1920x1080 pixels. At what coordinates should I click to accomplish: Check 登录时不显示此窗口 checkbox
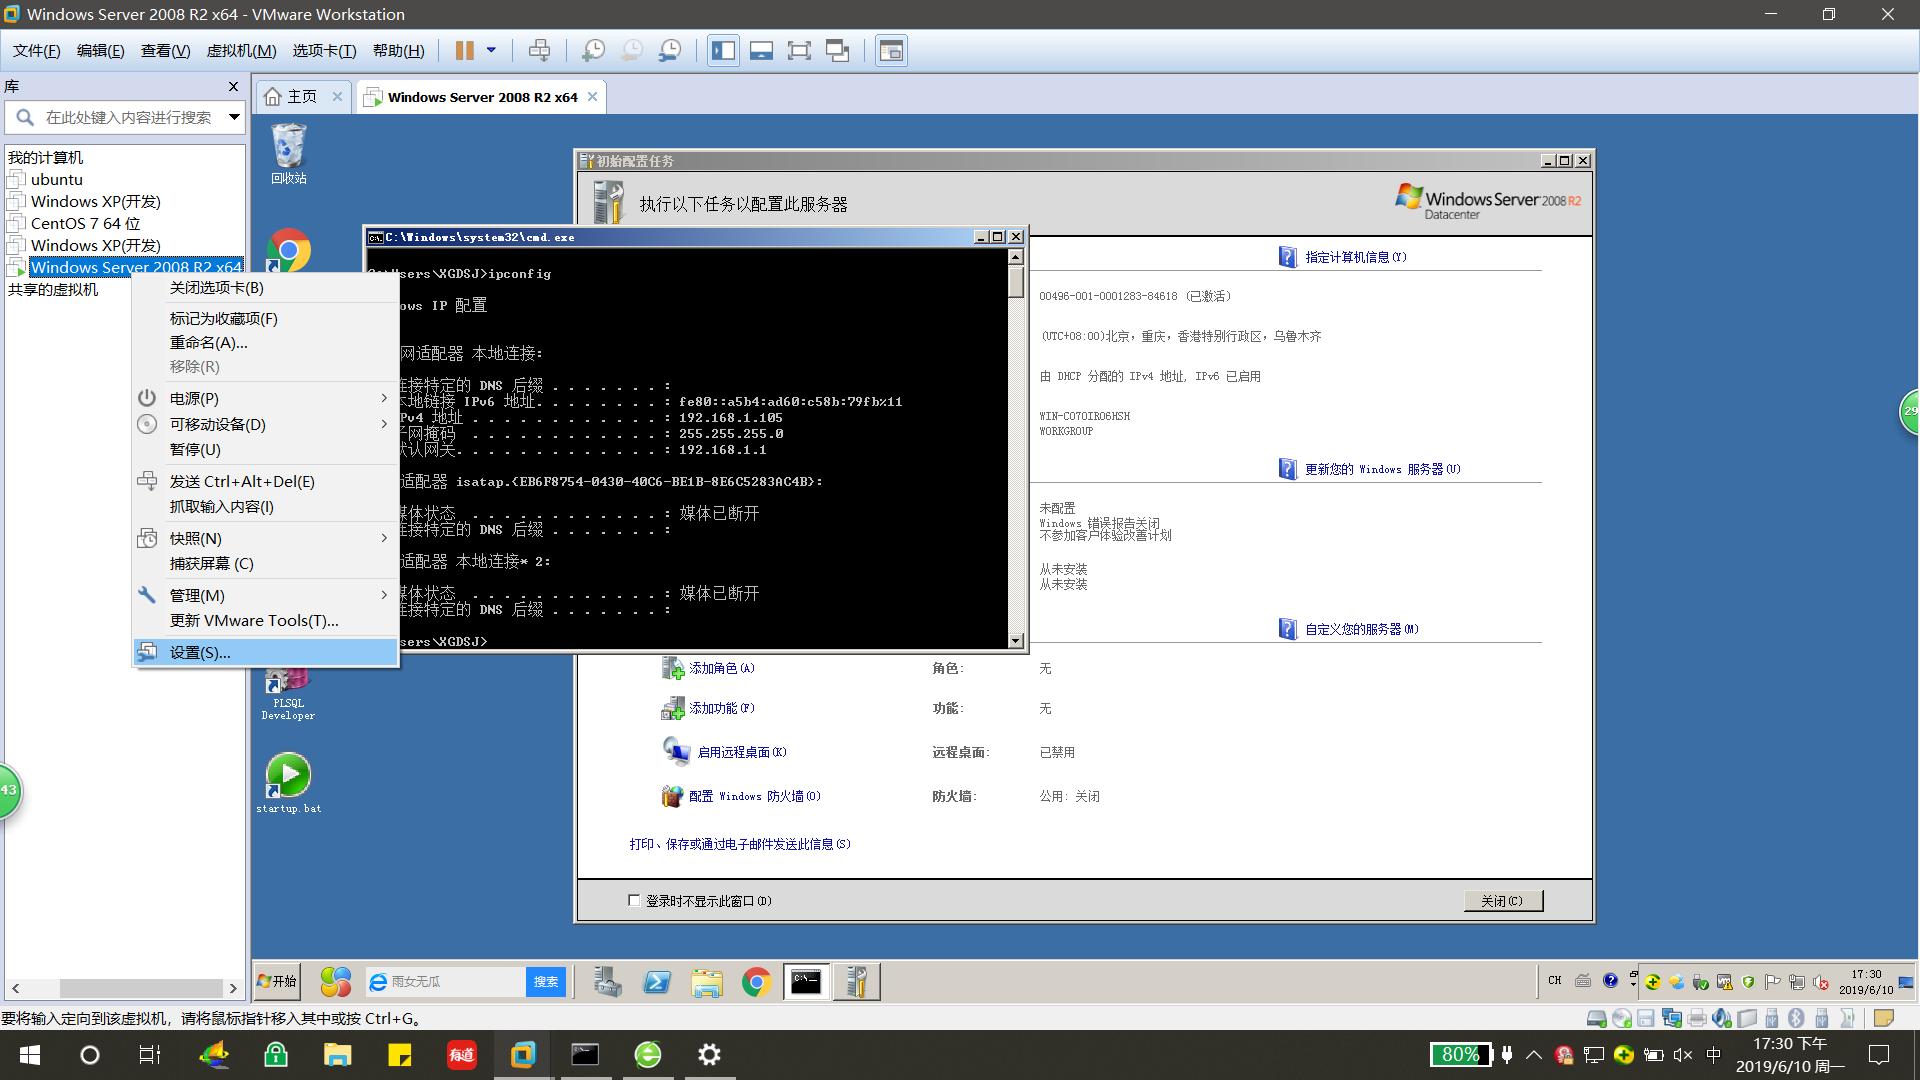tap(634, 900)
